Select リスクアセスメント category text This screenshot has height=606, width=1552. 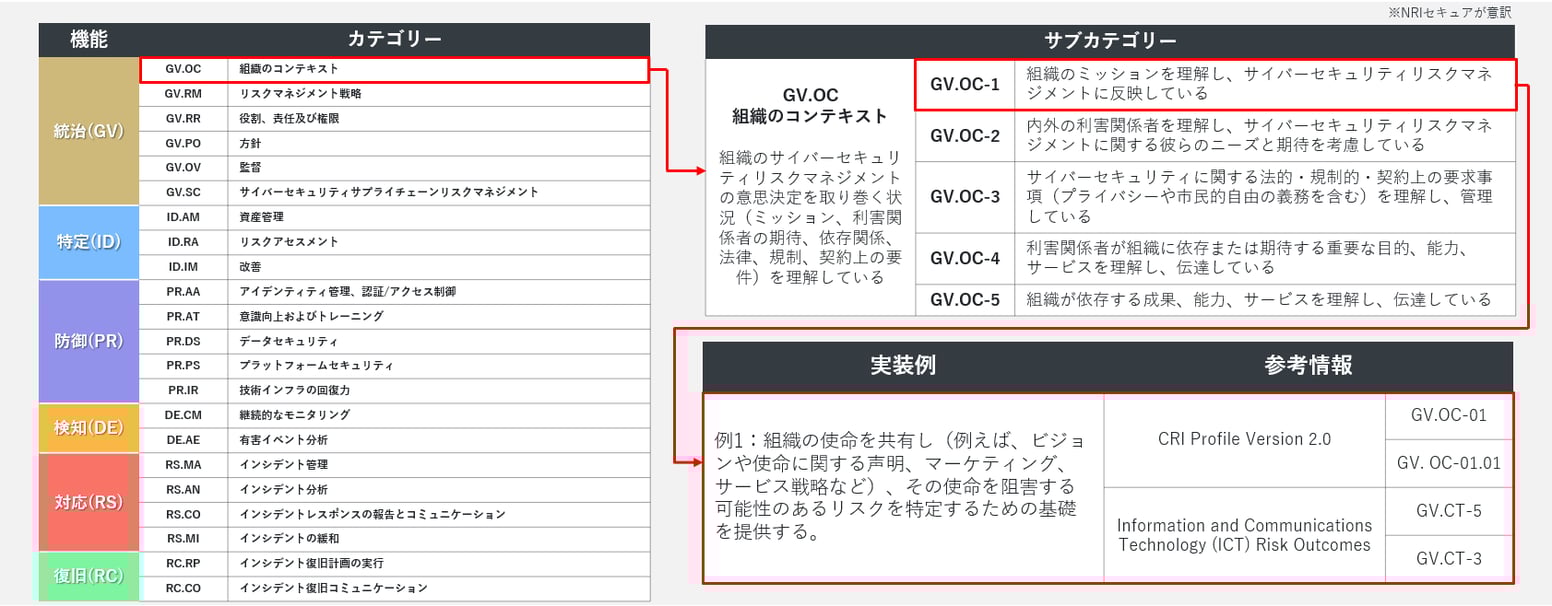[x=289, y=242]
